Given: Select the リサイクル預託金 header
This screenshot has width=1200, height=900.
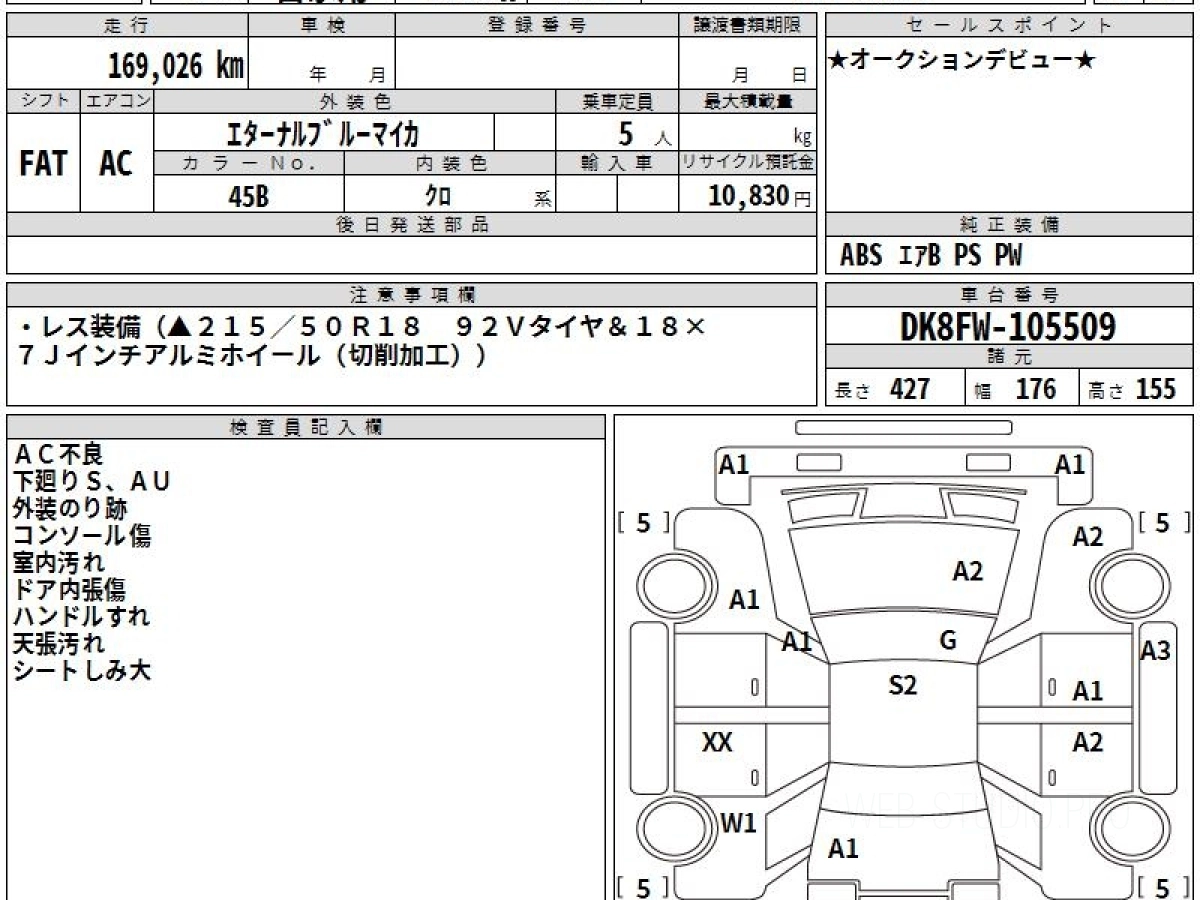Looking at the screenshot, I should click(x=746, y=163).
